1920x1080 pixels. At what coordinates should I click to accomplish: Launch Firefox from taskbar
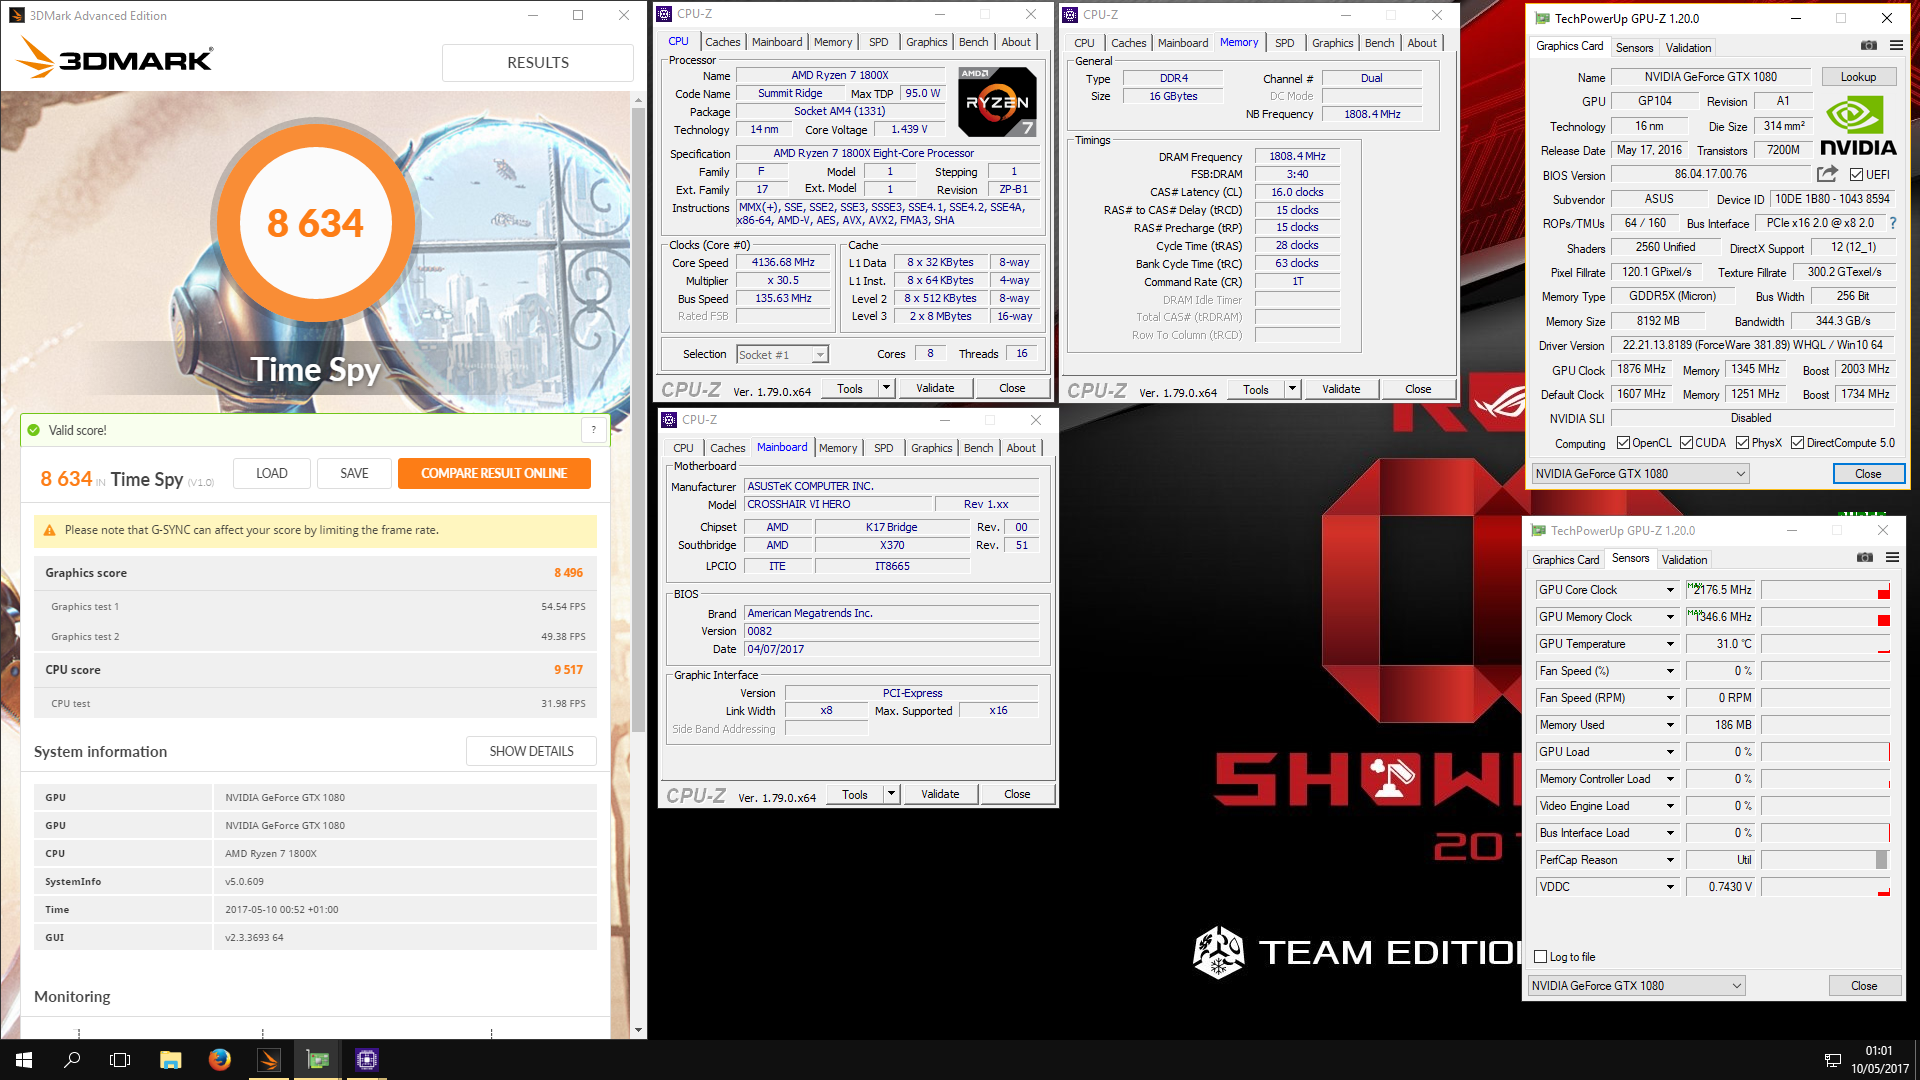click(x=219, y=1060)
